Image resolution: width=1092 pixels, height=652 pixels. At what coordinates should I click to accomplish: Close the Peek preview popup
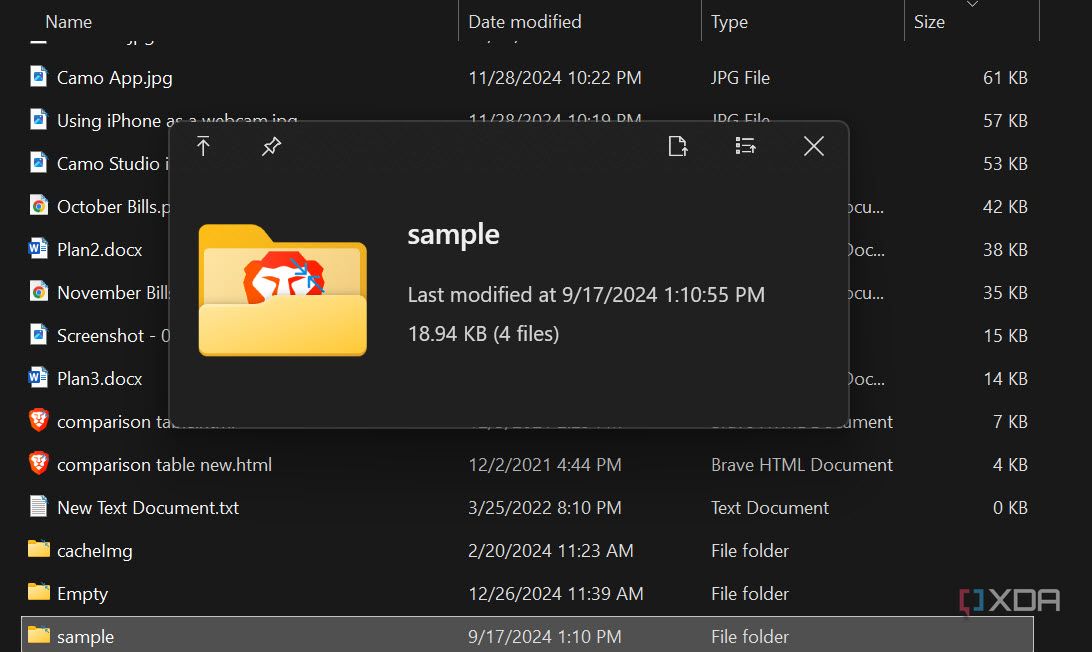pos(813,146)
